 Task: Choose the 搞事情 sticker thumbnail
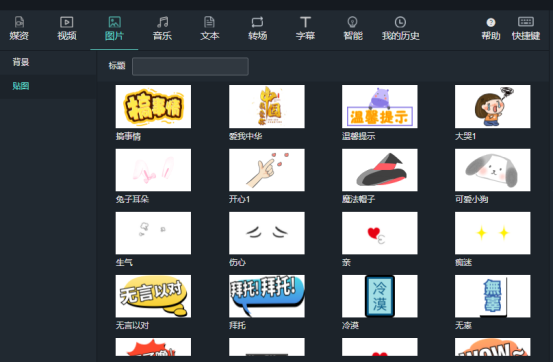click(x=153, y=106)
